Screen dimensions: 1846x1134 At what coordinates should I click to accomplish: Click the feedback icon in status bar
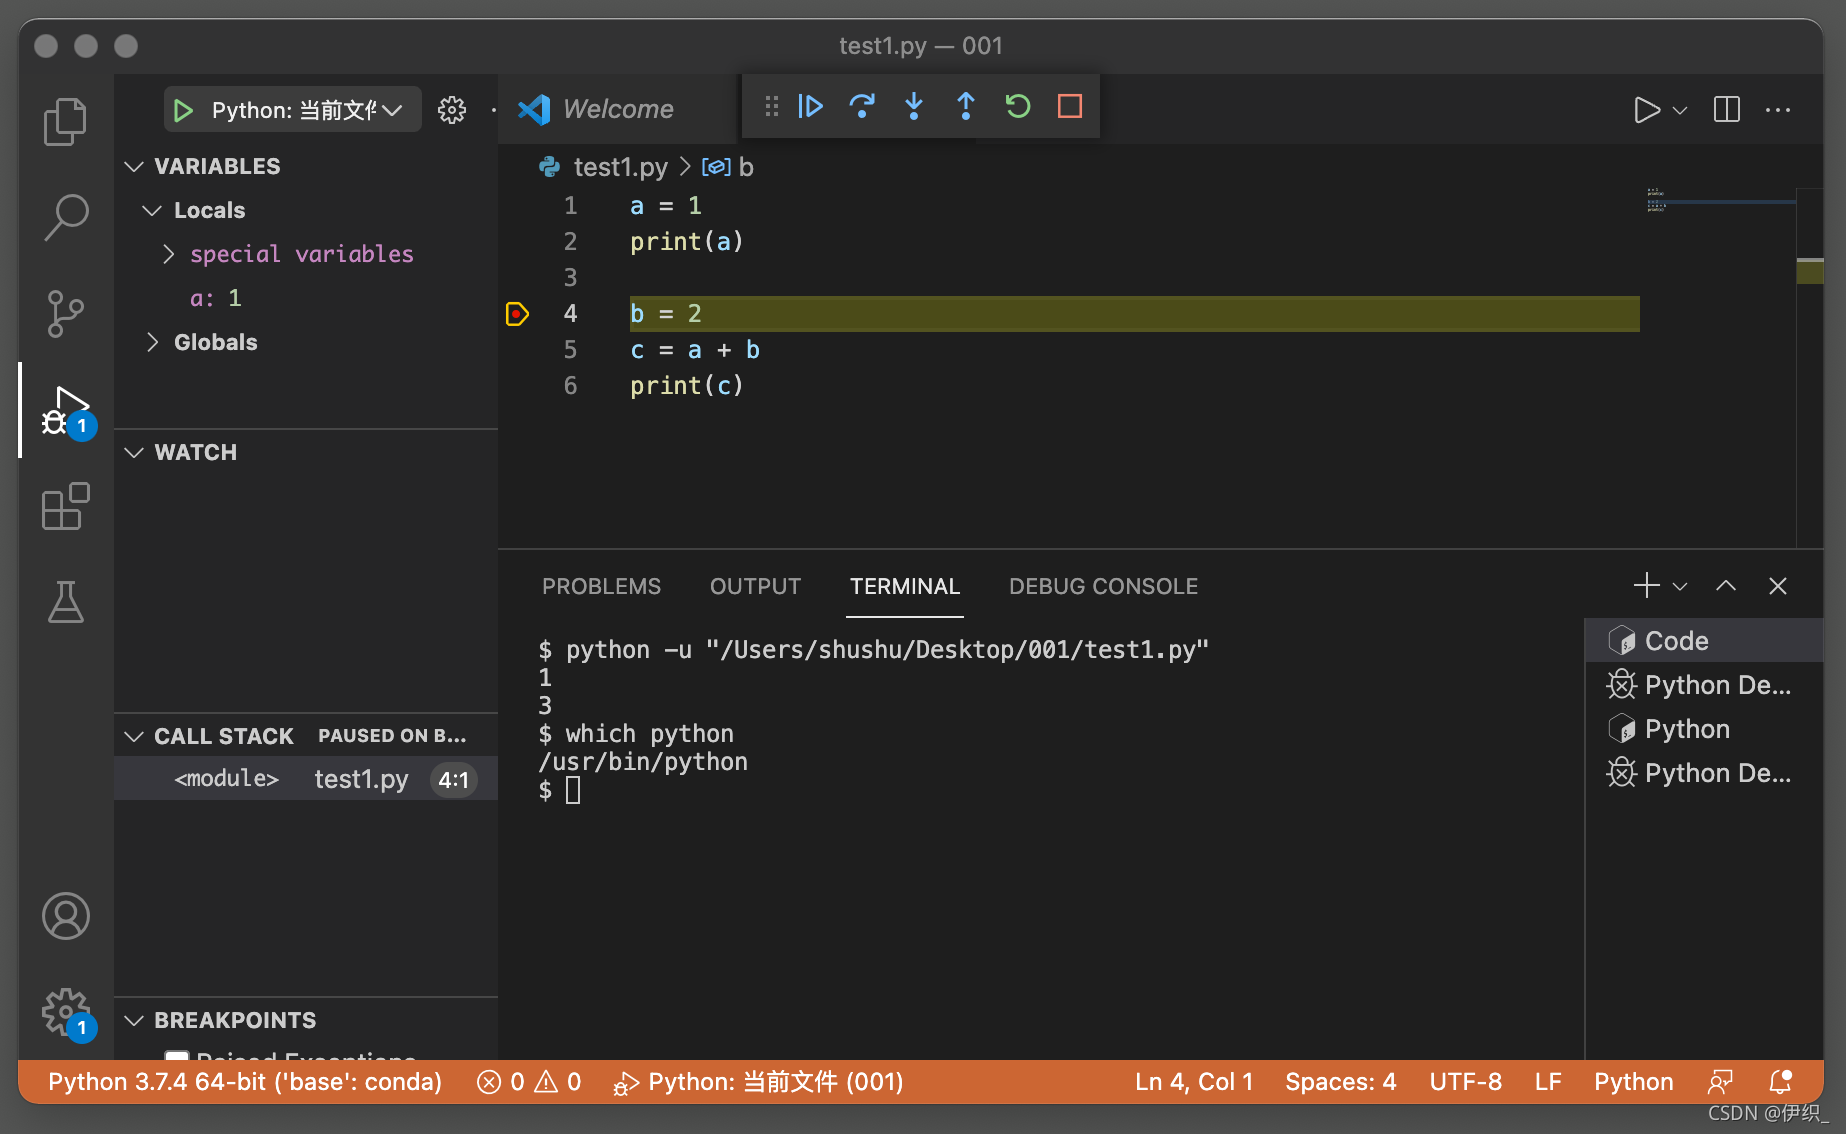tap(1720, 1082)
